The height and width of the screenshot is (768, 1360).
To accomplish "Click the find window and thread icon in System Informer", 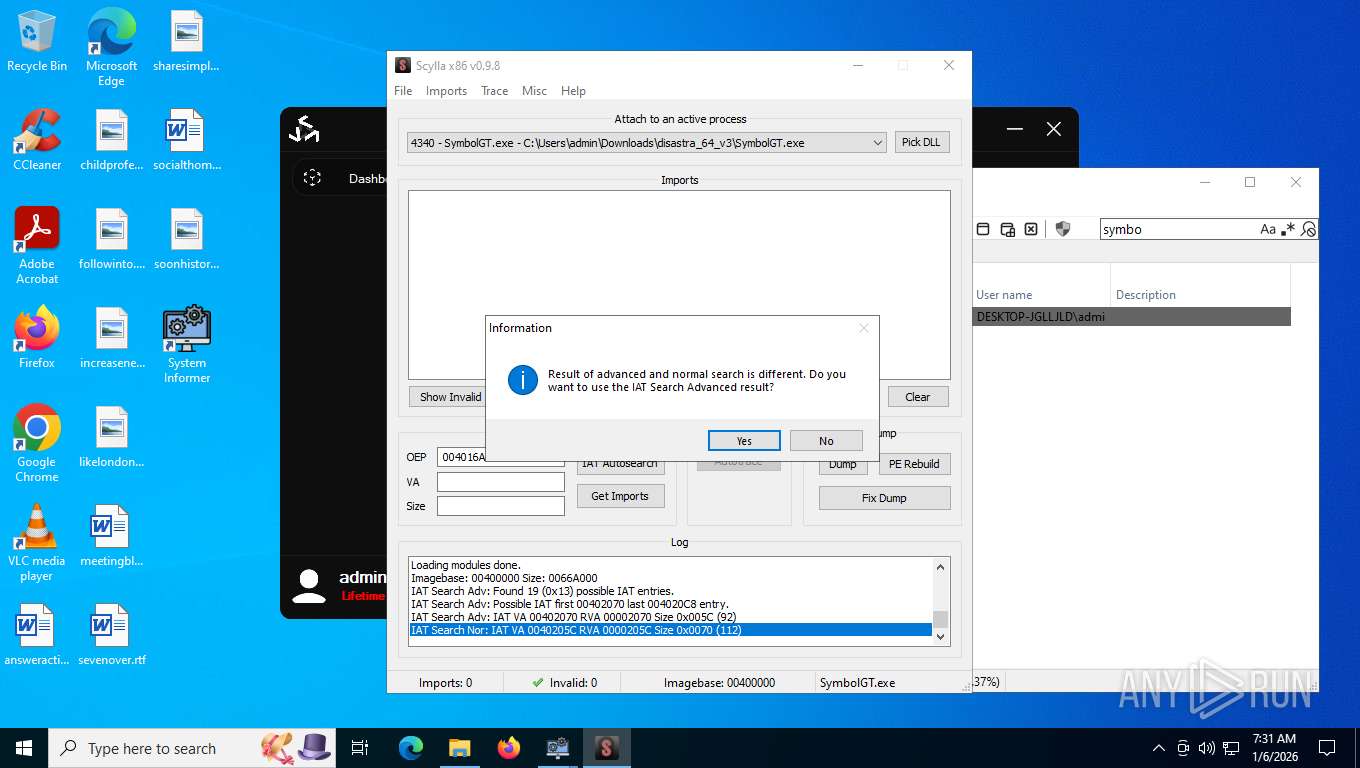I will point(1007,229).
